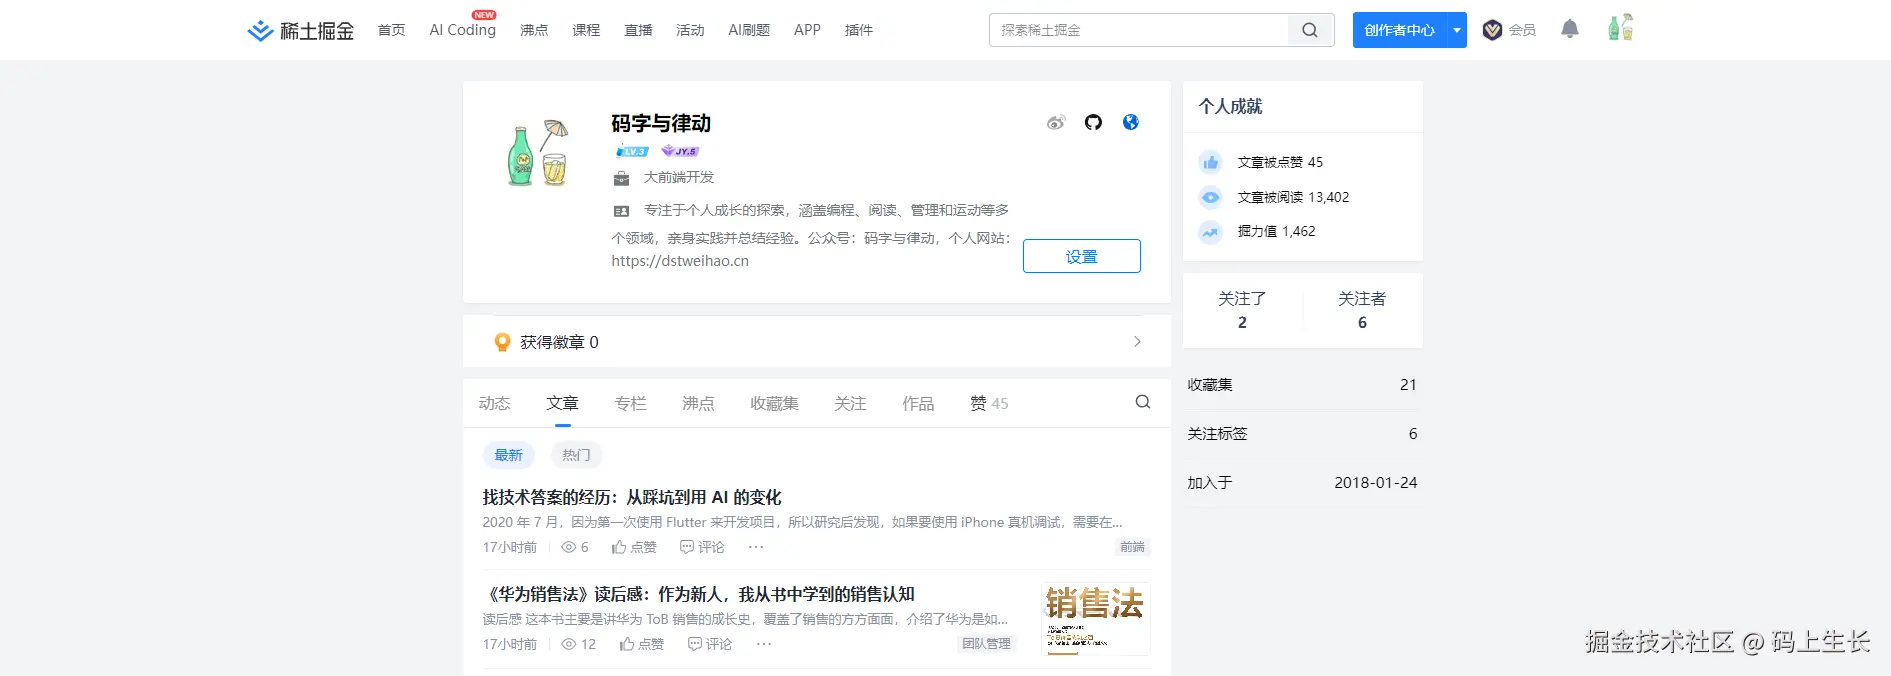Image resolution: width=1891 pixels, height=676 pixels.
Task: Open the 《华为销售法》读后感 article title
Action: coord(698,594)
